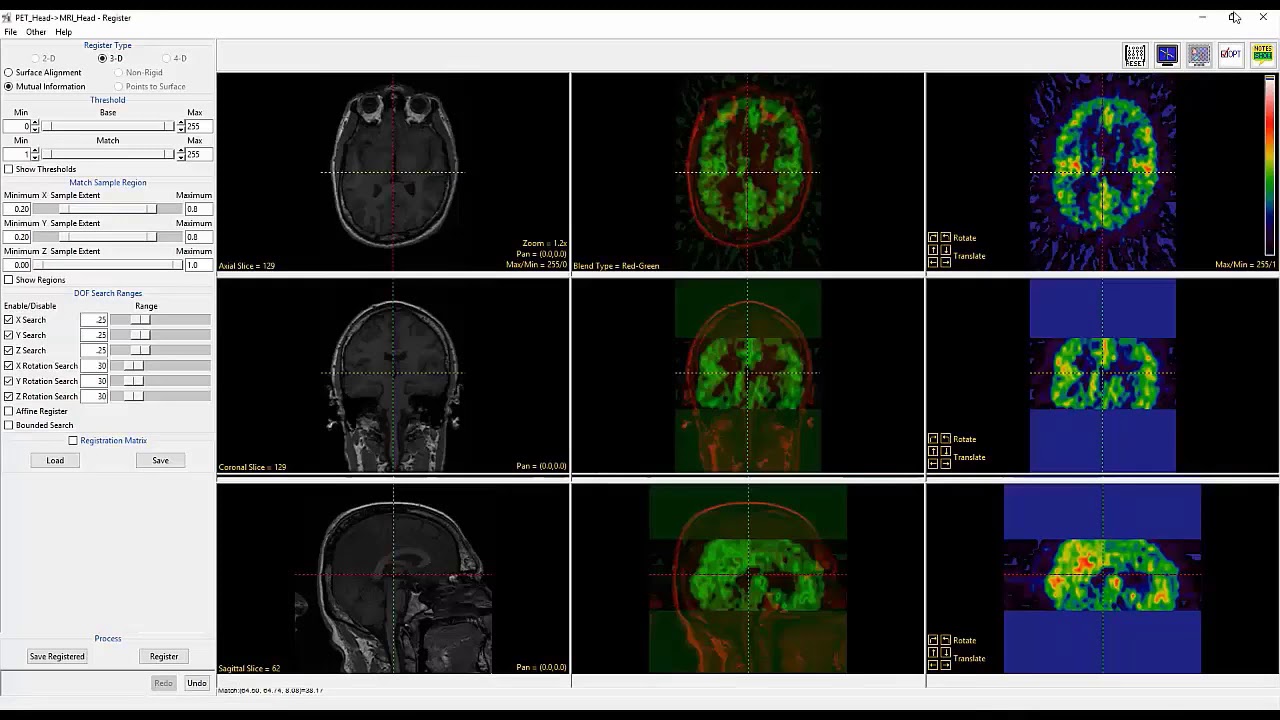The height and width of the screenshot is (720, 1280).
Task: Rotate coronal PET view clockwise
Action: click(933, 438)
